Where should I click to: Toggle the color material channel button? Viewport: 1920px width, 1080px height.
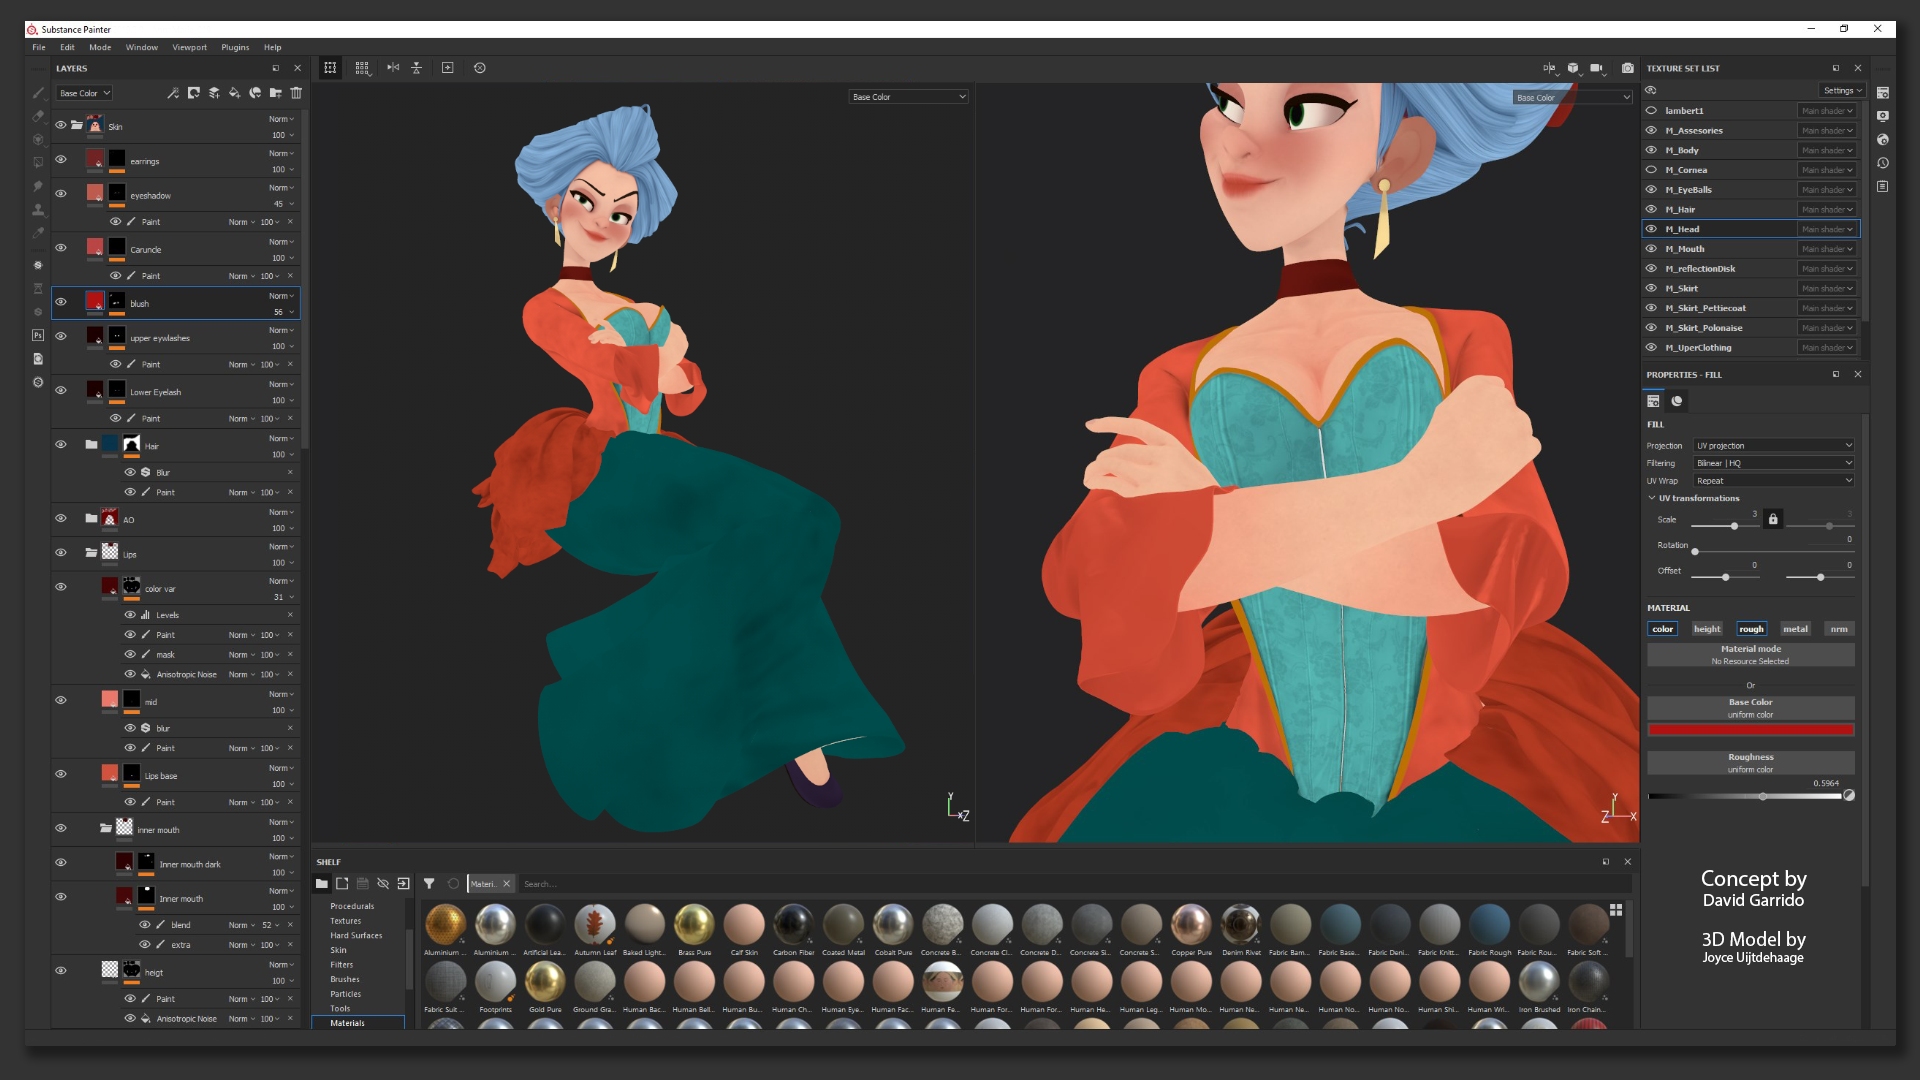[1663, 629]
